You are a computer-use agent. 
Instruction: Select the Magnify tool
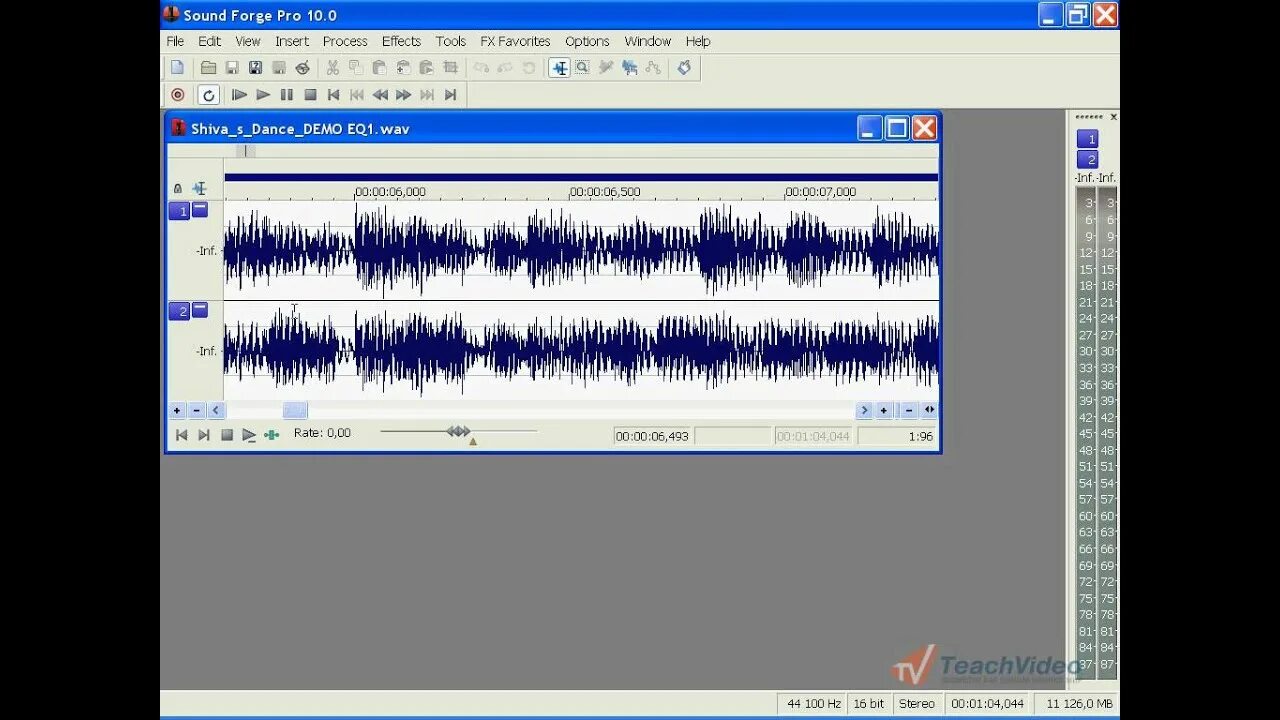tap(582, 68)
